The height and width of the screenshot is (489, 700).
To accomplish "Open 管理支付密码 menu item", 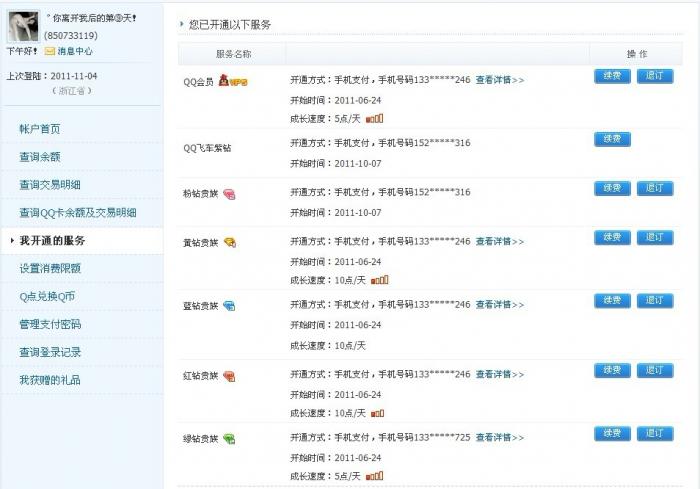I will click(x=50, y=324).
